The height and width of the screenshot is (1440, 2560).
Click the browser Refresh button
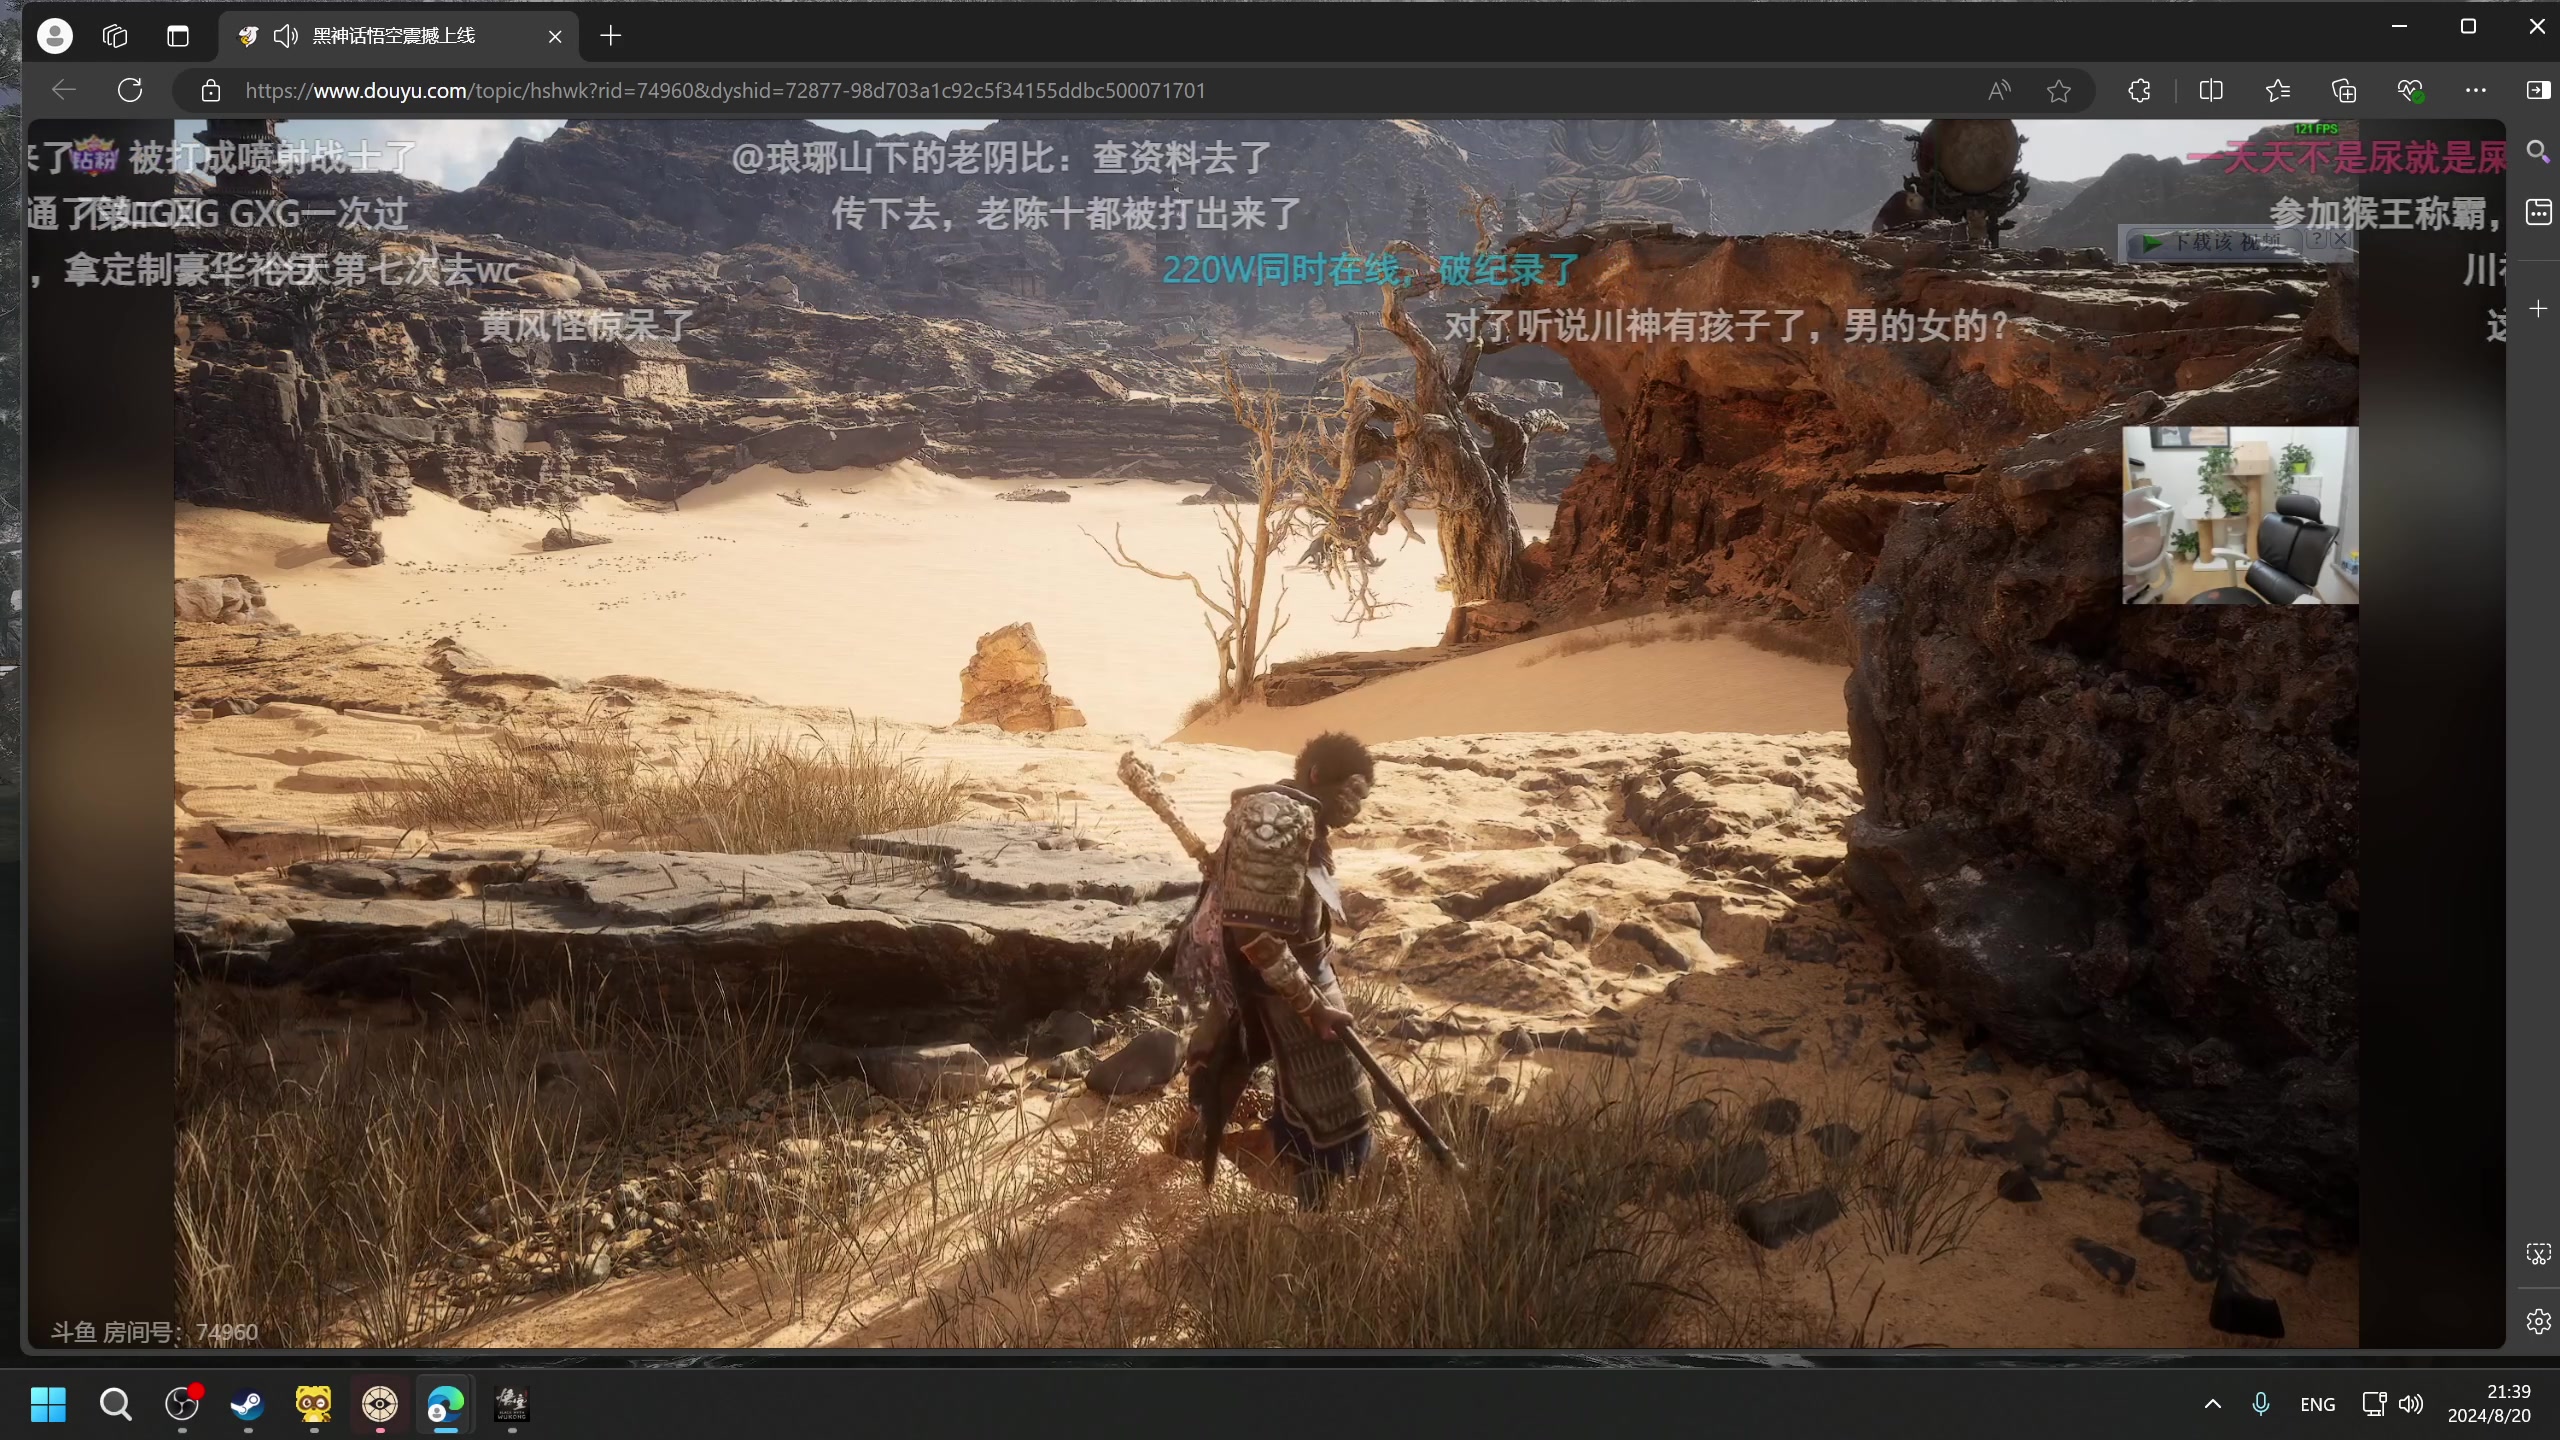coord(130,90)
